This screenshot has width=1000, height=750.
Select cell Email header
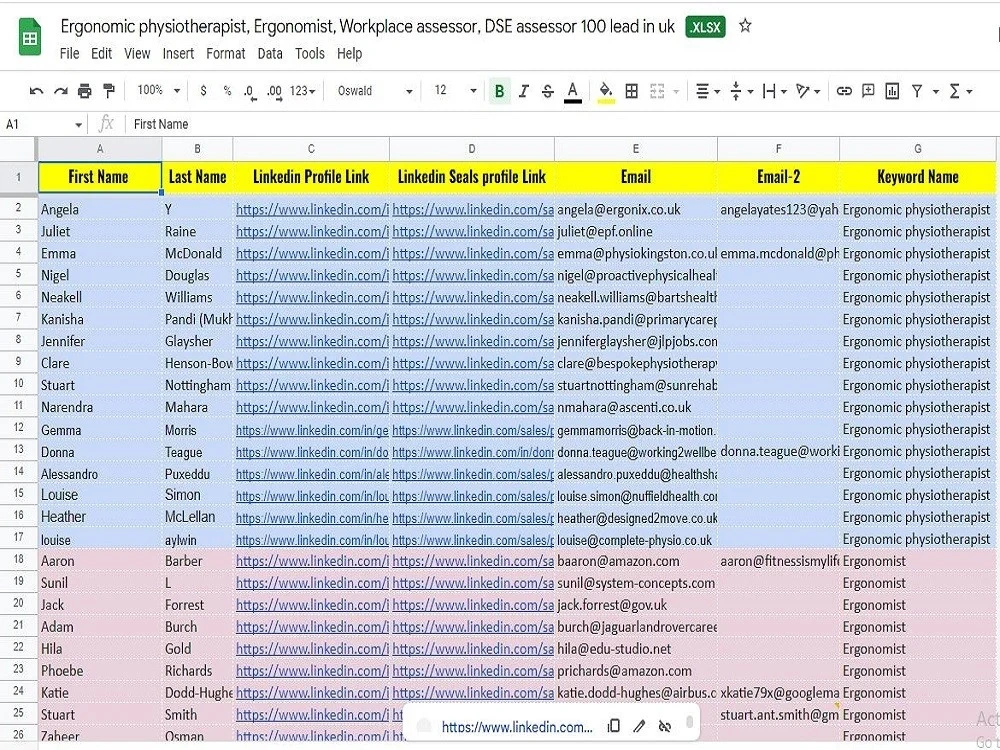pyautogui.click(x=636, y=177)
